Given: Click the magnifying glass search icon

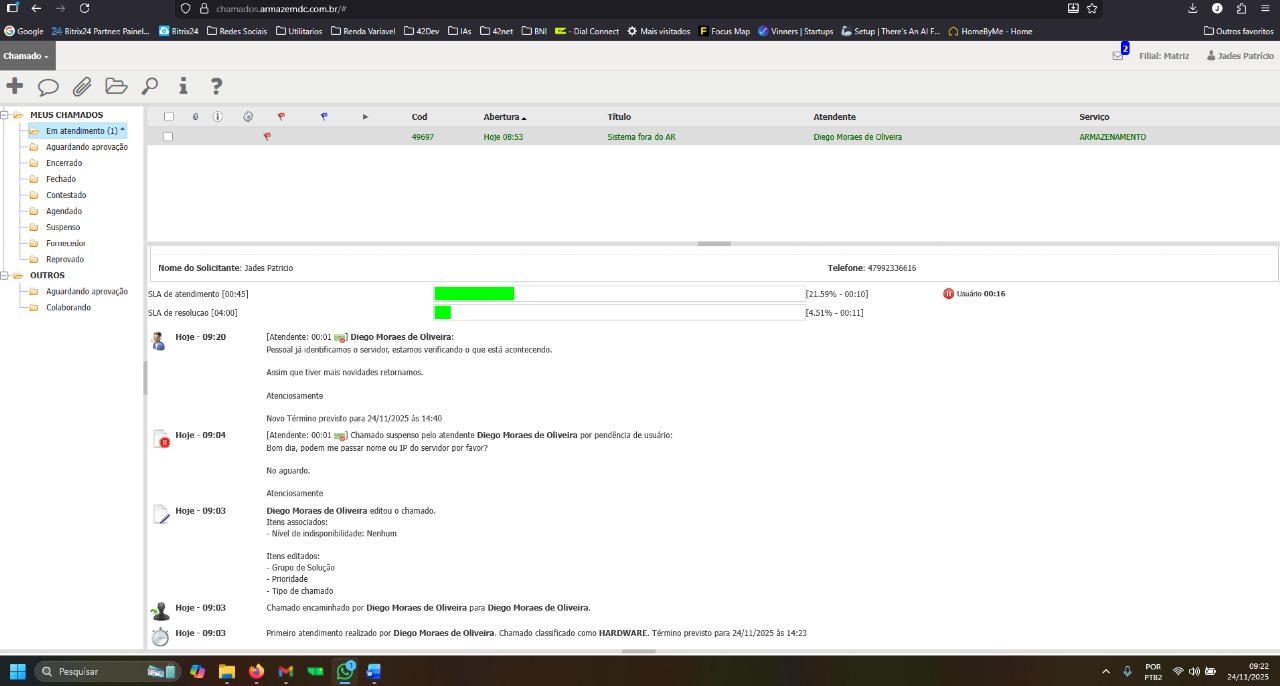Looking at the screenshot, I should point(150,87).
